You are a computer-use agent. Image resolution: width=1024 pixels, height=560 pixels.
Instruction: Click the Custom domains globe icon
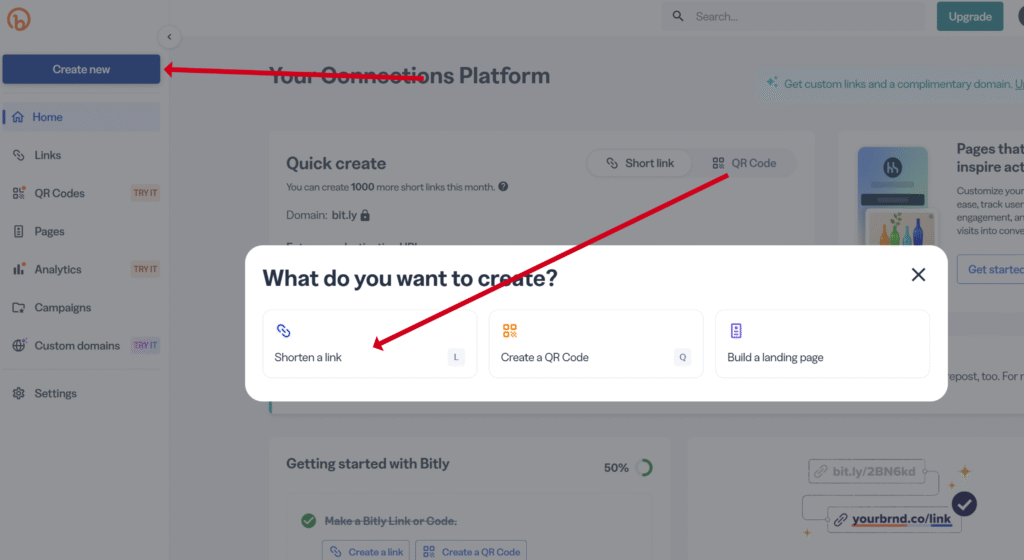pos(18,345)
